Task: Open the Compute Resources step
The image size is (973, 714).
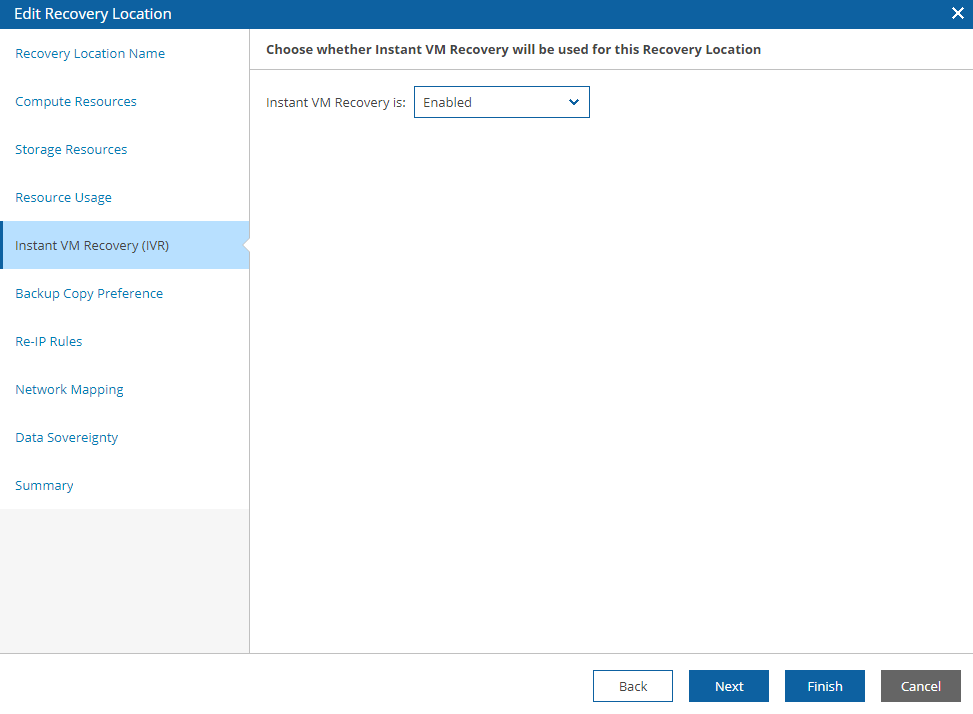Action: click(76, 102)
